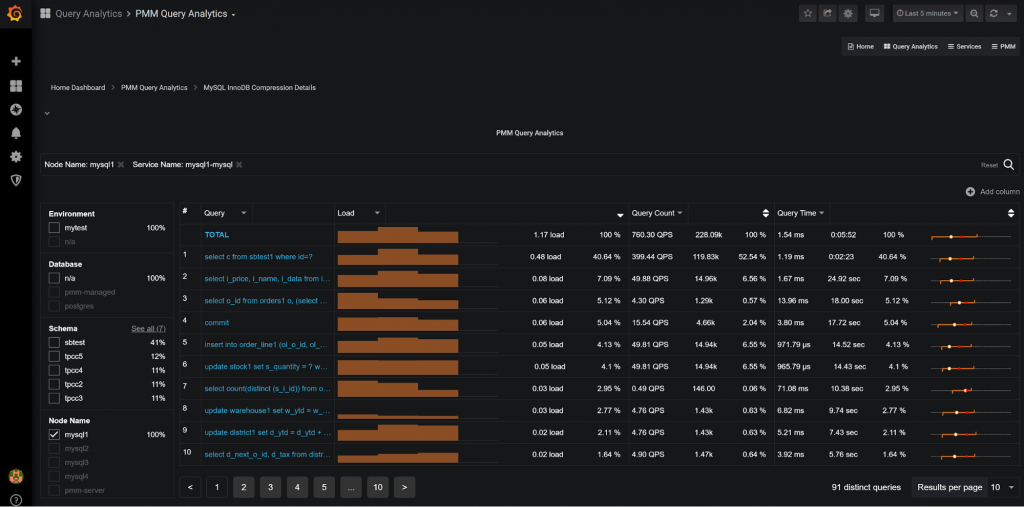The height and width of the screenshot is (507, 1024).
Task: Open the Configuration gear in sidebar
Action: tap(16, 157)
